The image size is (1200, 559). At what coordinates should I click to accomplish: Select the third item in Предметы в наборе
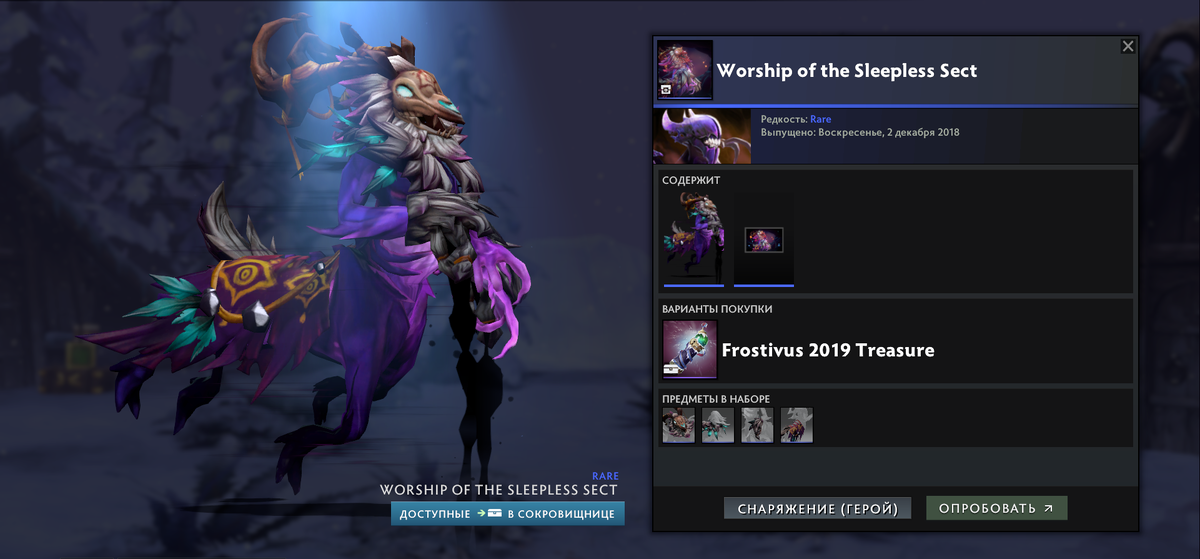757,425
